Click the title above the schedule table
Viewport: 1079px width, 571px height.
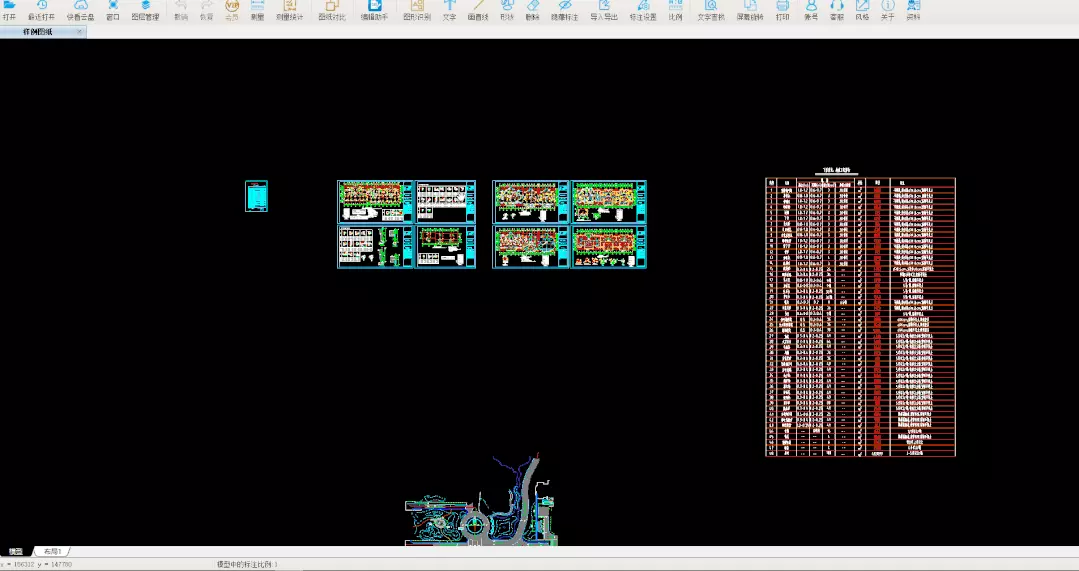point(836,170)
